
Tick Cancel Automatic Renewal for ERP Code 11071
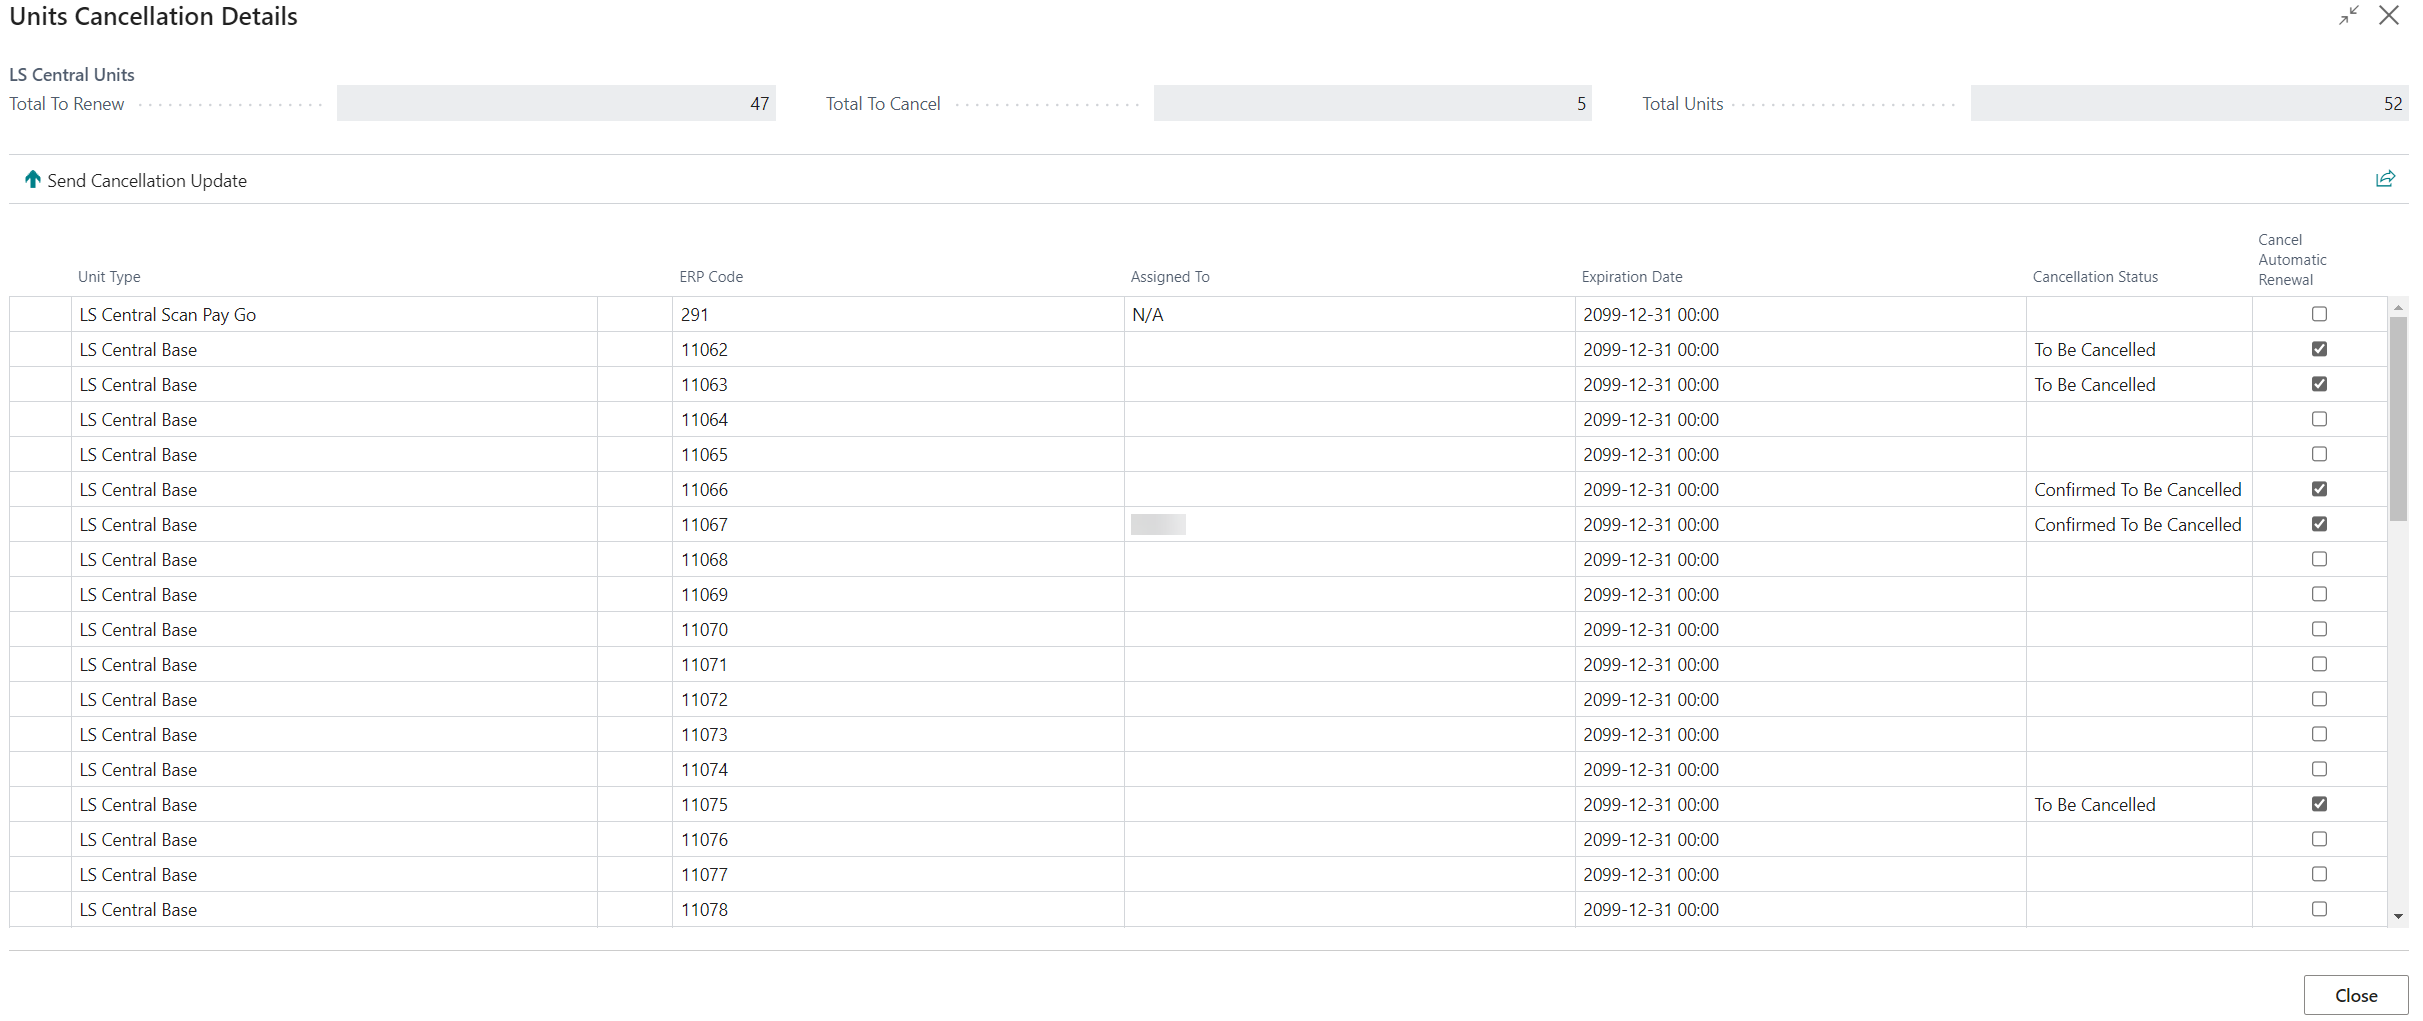coord(2319,664)
